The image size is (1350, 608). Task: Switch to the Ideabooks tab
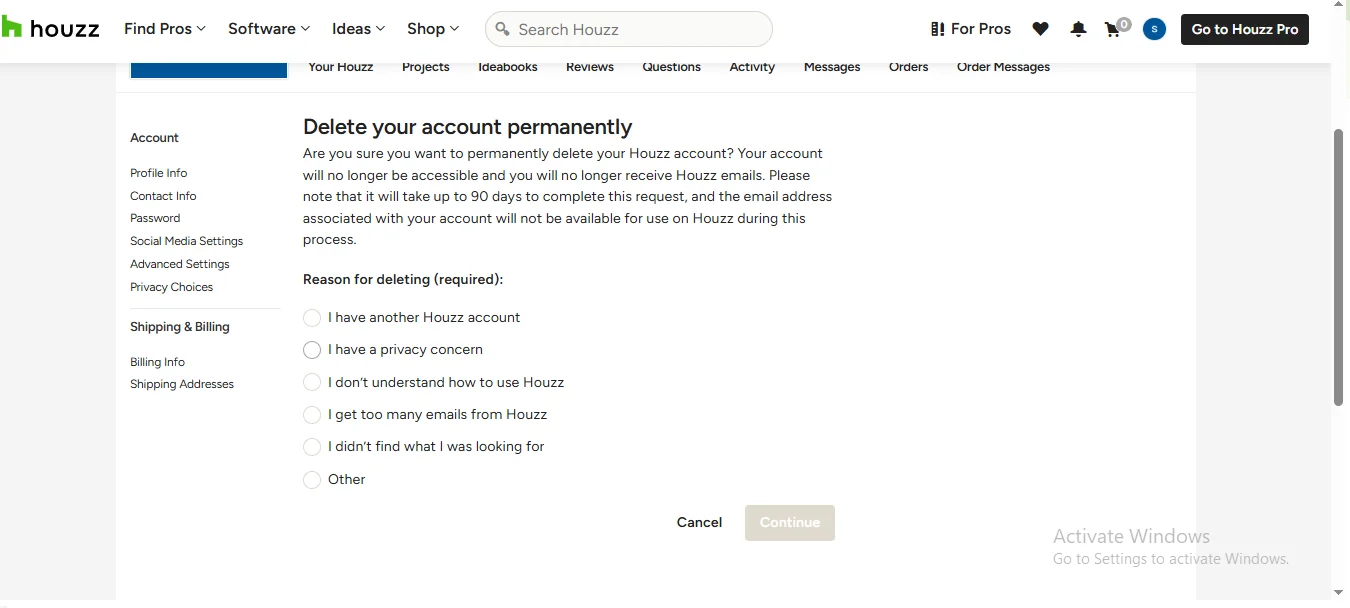(x=508, y=67)
